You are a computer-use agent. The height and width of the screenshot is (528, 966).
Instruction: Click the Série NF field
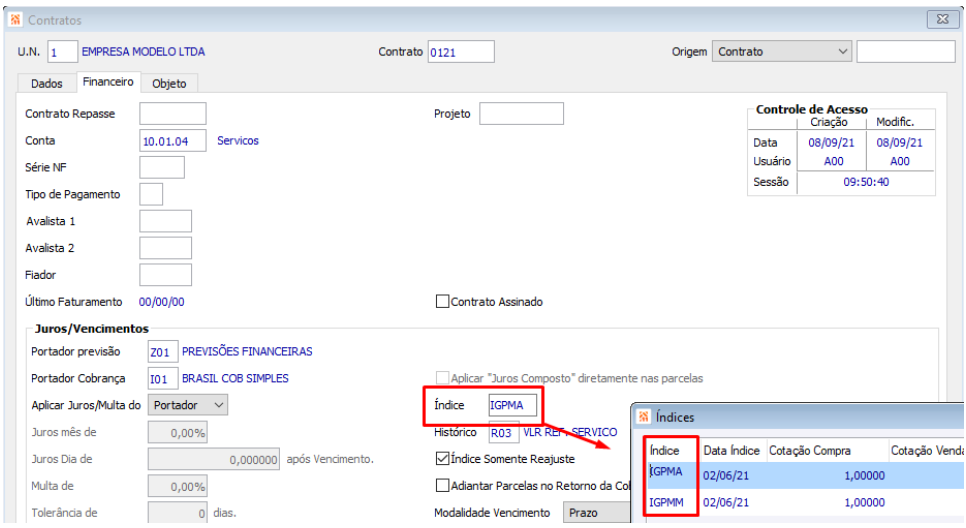pos(162,167)
